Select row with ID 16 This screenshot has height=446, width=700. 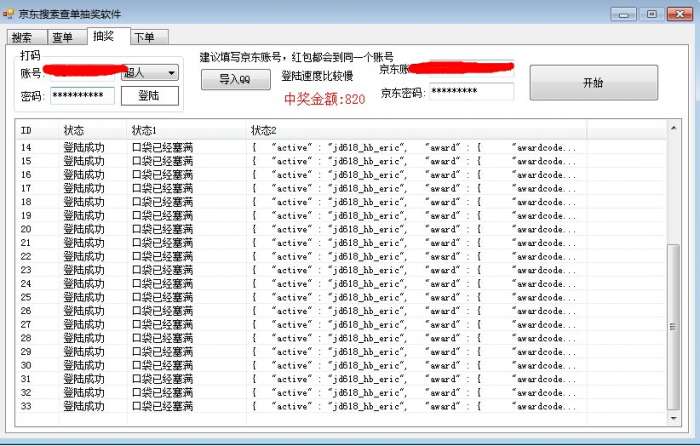click(341, 175)
